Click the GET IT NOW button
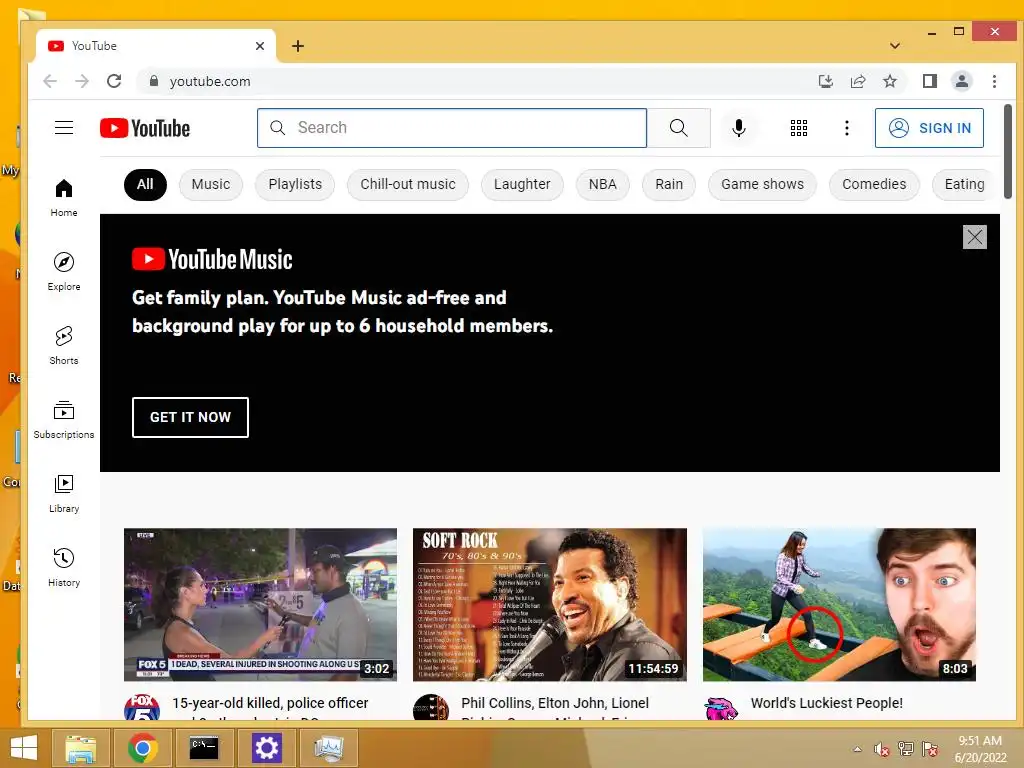 click(190, 417)
